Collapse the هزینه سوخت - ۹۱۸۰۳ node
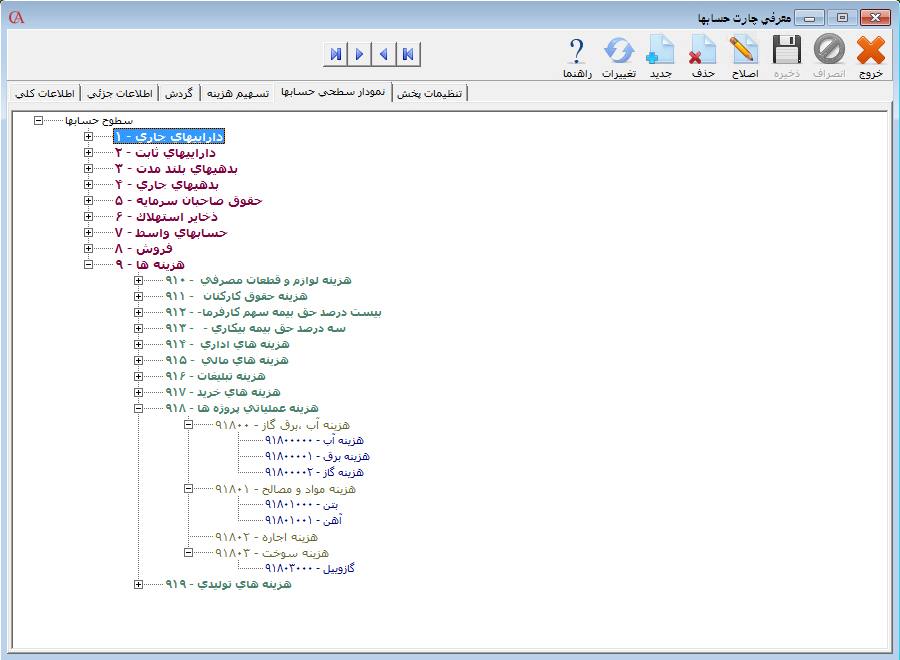 point(189,553)
